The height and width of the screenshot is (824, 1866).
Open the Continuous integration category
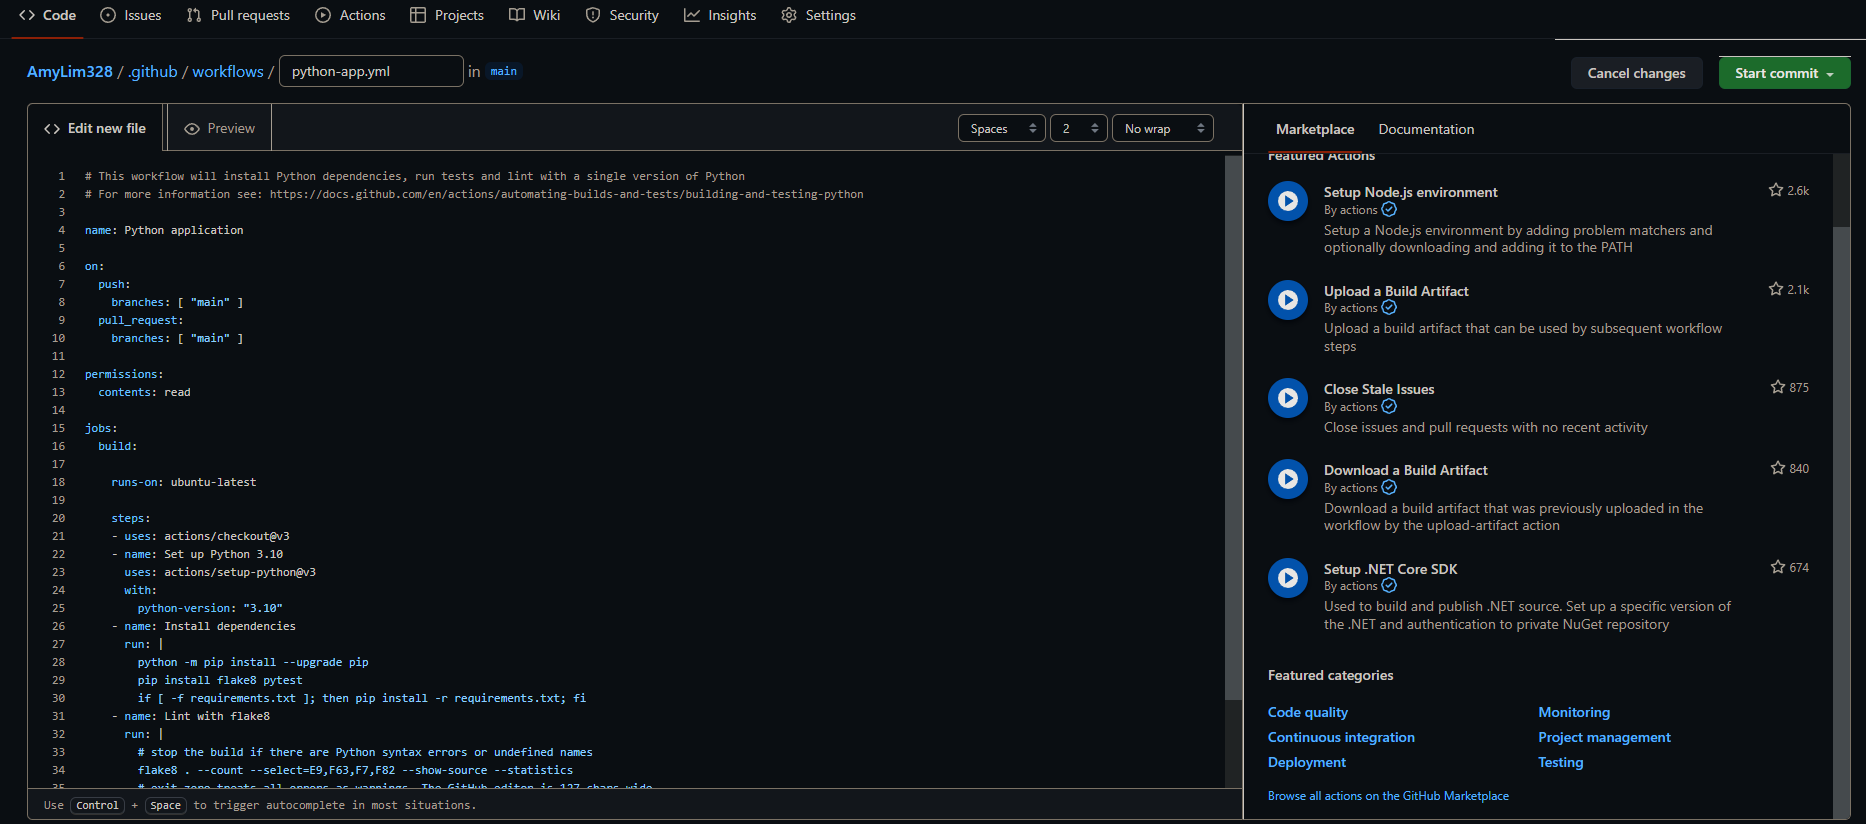click(1341, 737)
